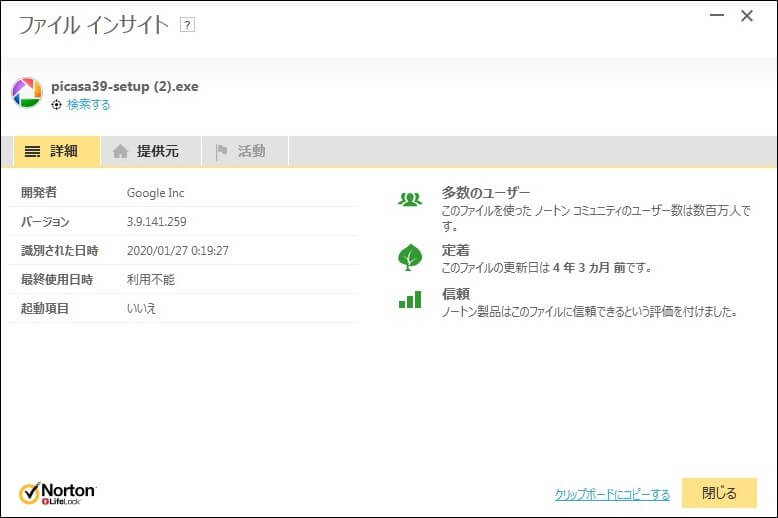The width and height of the screenshot is (778, 518).
Task: Click the 識別された日時 label
Action: pyautogui.click(x=60, y=251)
